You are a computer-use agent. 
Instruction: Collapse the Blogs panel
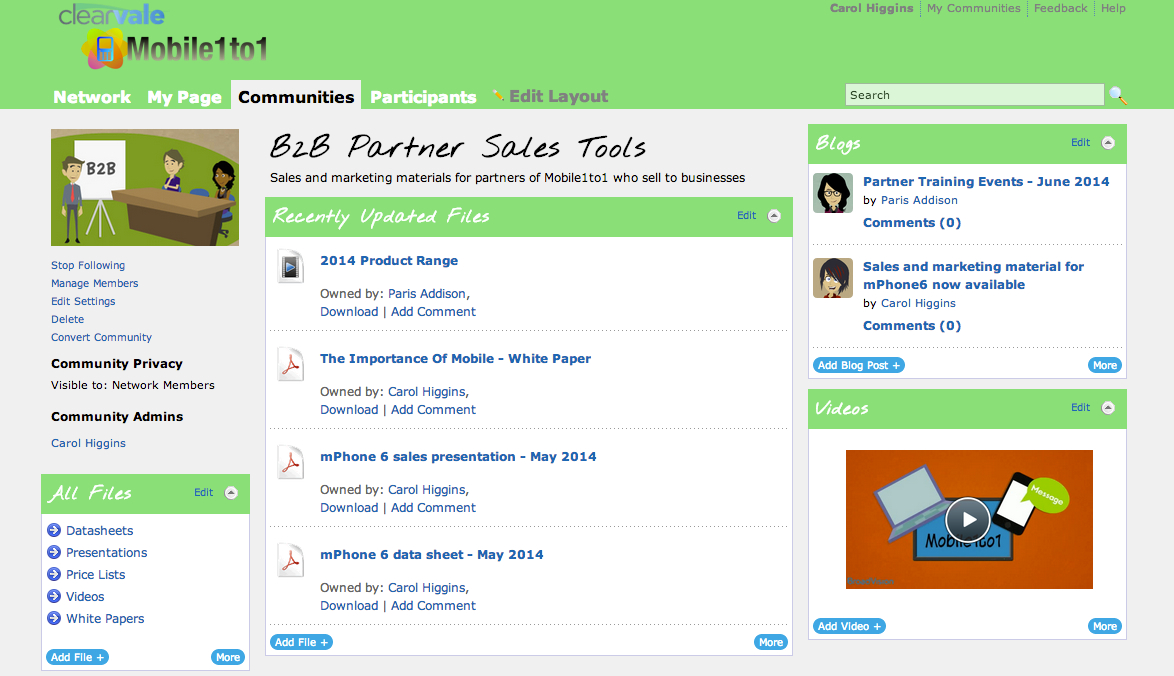click(1108, 143)
